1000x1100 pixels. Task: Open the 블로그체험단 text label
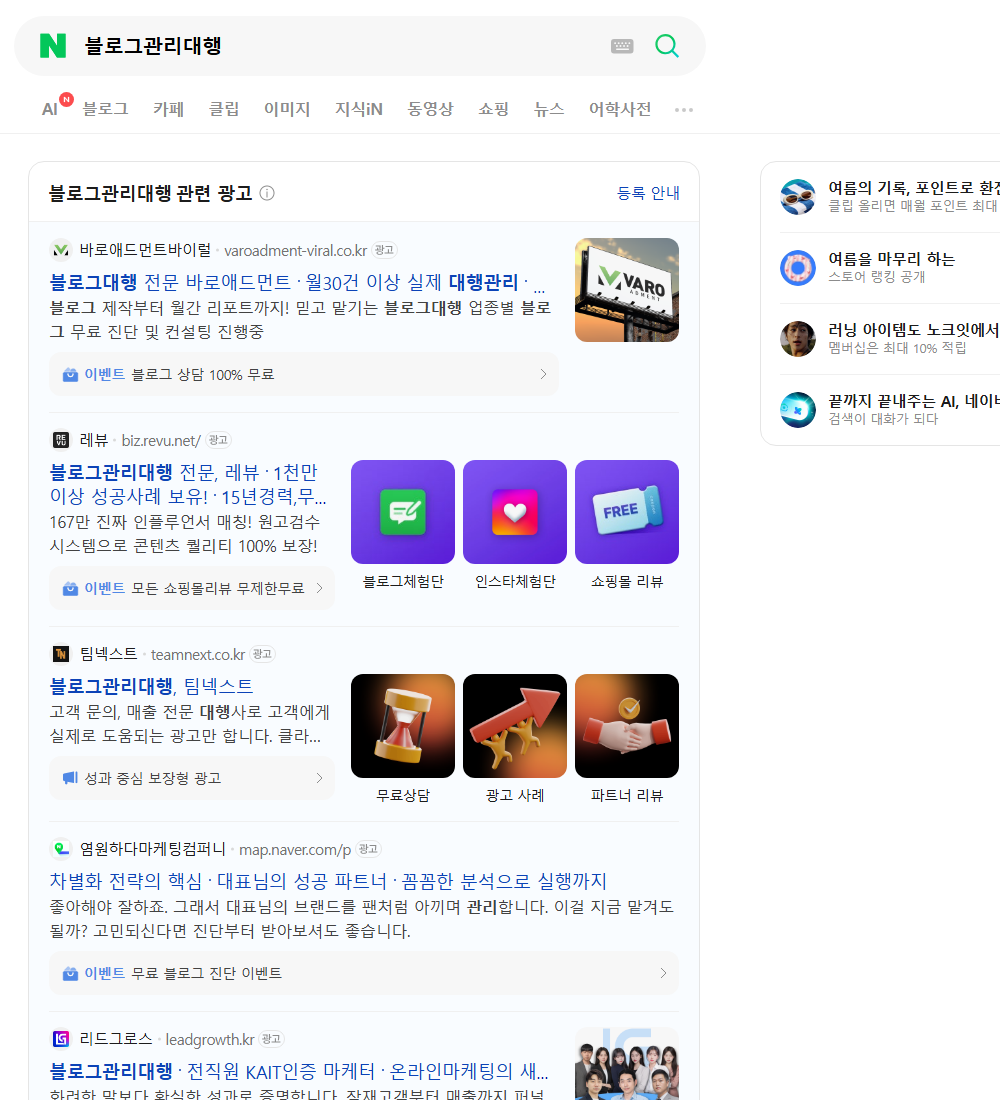point(403,582)
